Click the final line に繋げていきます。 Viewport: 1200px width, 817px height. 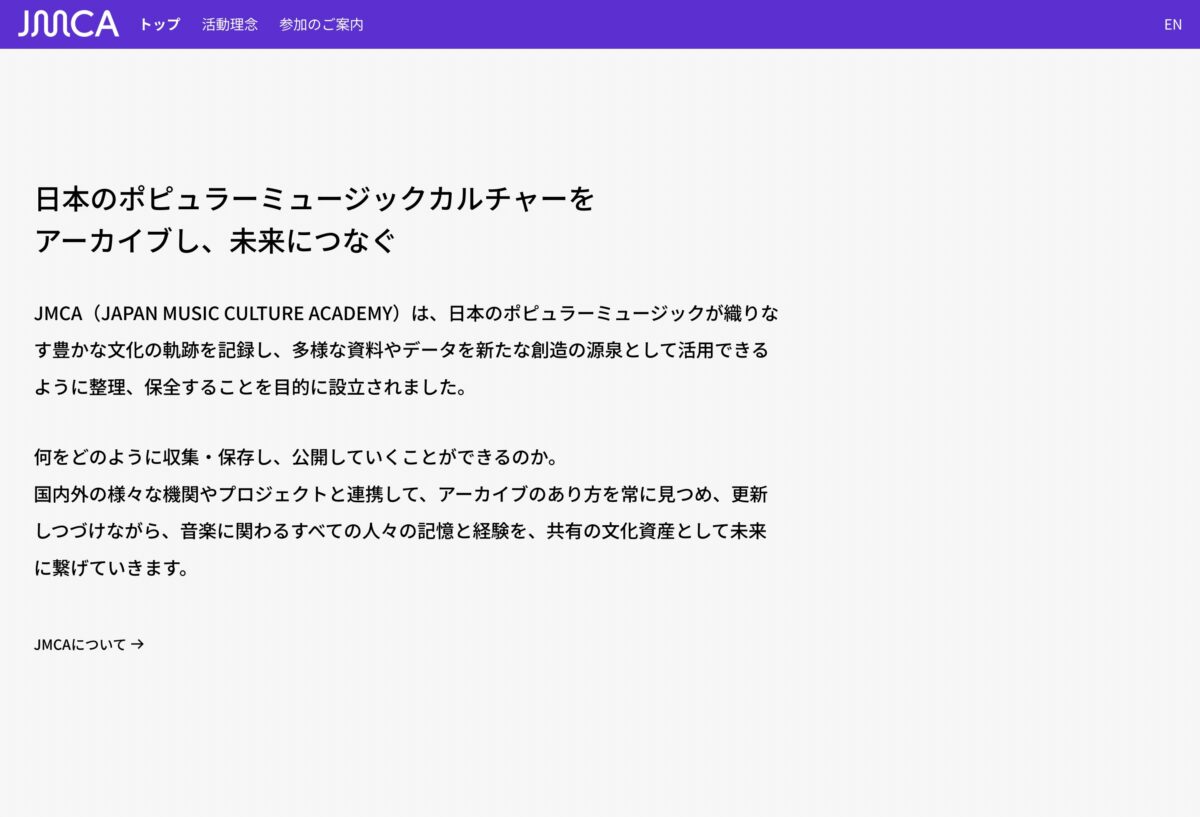pos(111,569)
